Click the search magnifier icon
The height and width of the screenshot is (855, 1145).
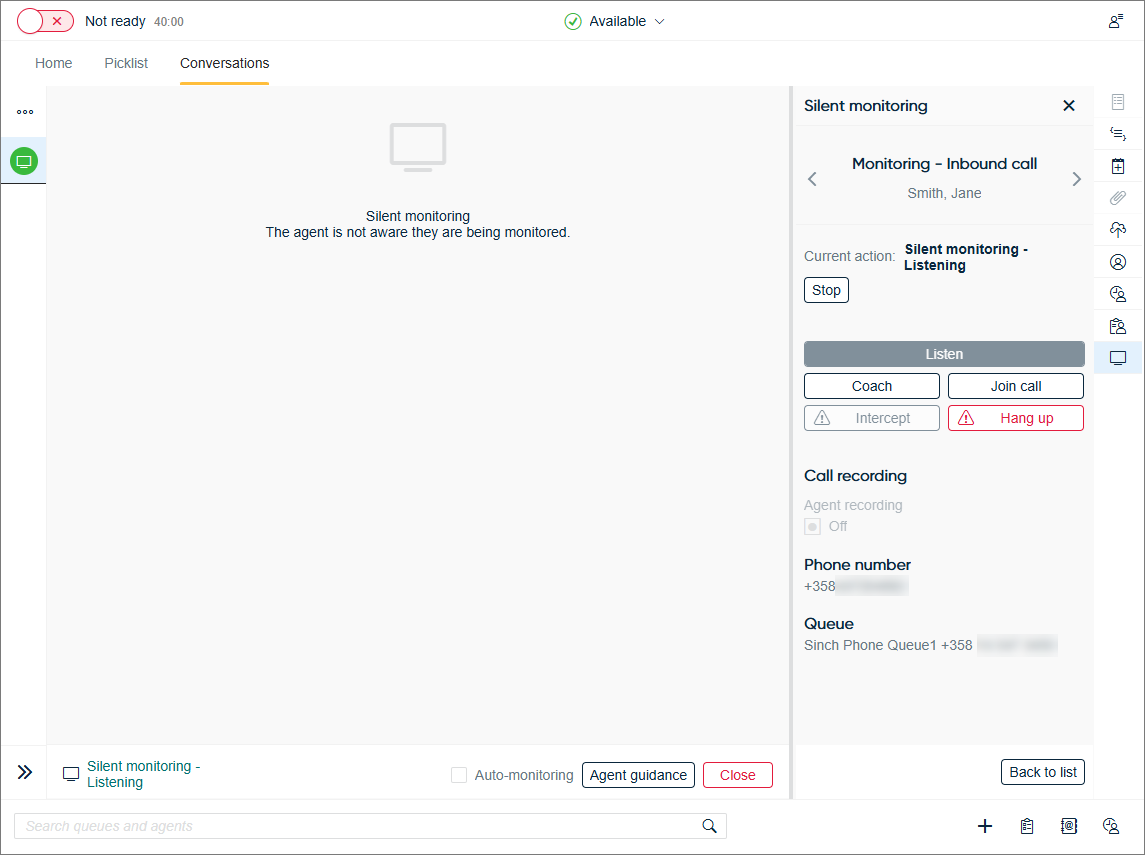pyautogui.click(x=710, y=826)
